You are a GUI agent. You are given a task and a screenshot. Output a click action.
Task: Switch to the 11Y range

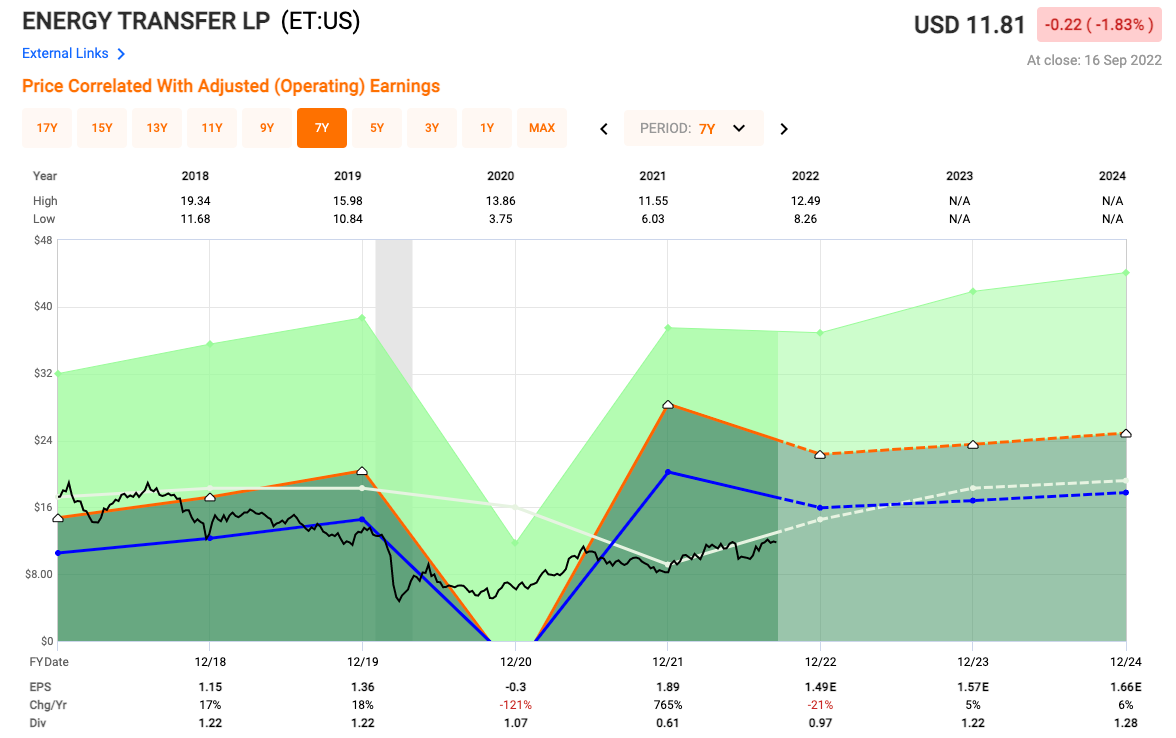[212, 128]
